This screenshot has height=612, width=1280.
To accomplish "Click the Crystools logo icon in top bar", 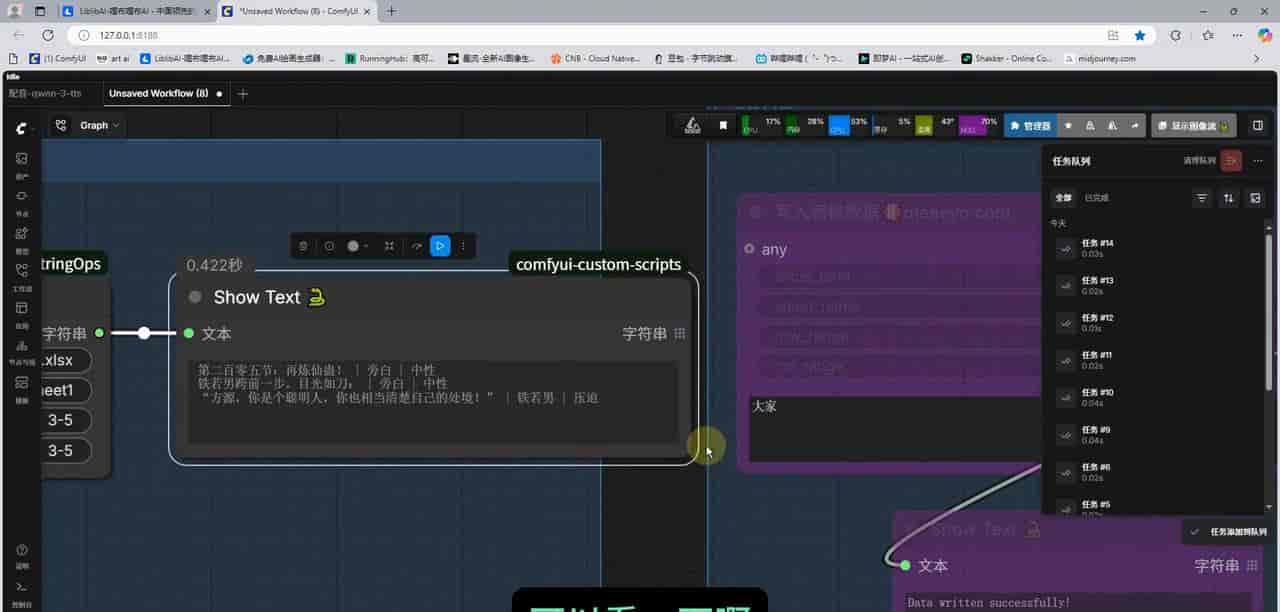I will pyautogui.click(x=692, y=126).
